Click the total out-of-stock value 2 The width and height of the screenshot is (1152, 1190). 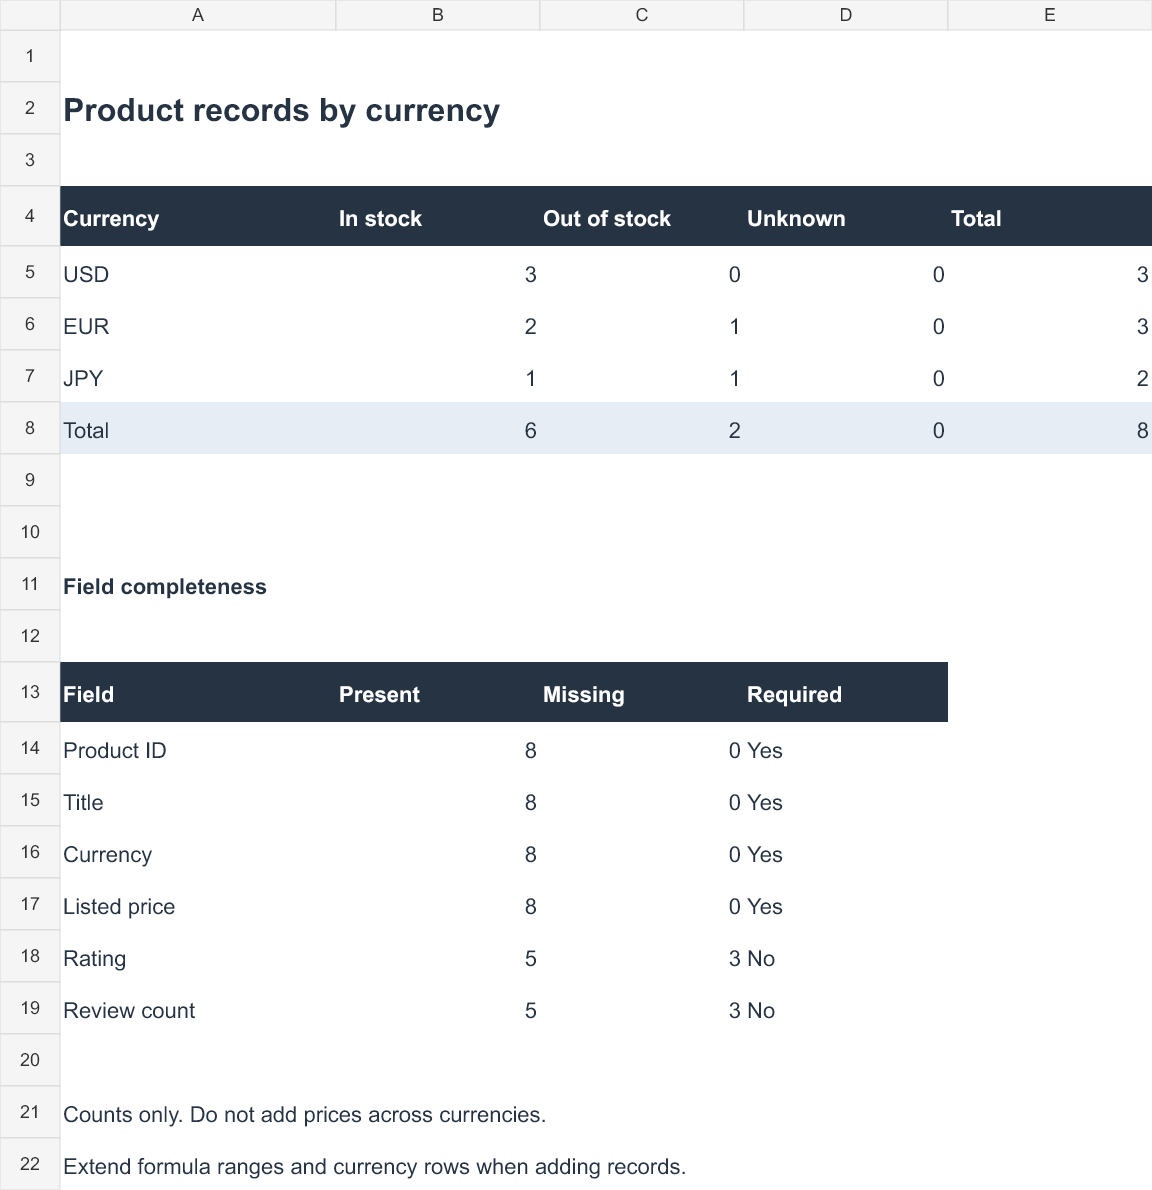click(642, 430)
